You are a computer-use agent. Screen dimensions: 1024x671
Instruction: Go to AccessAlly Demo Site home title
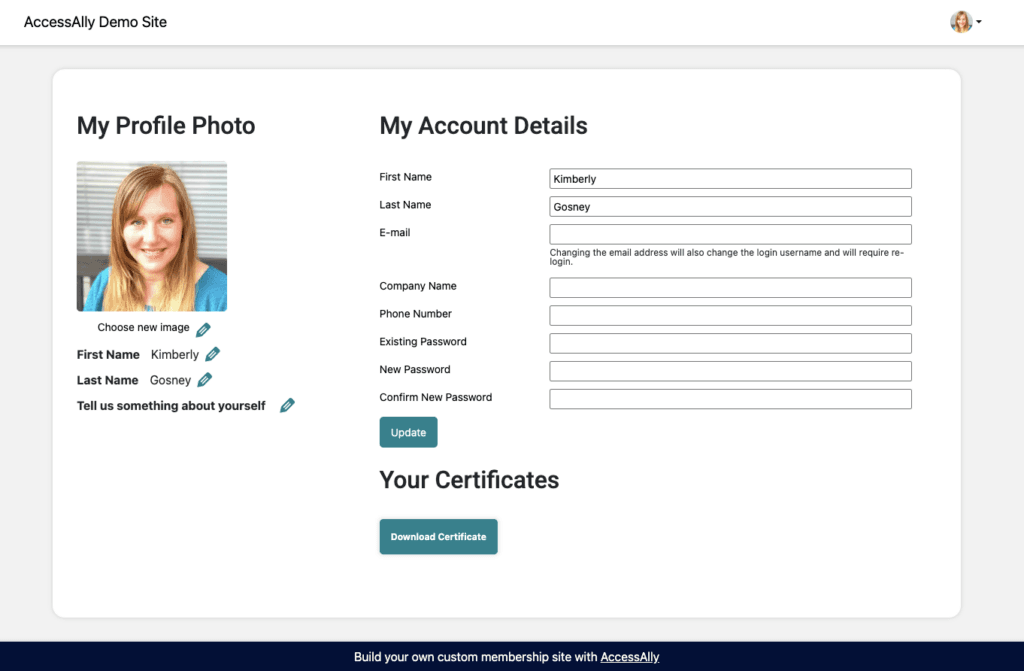coord(95,22)
